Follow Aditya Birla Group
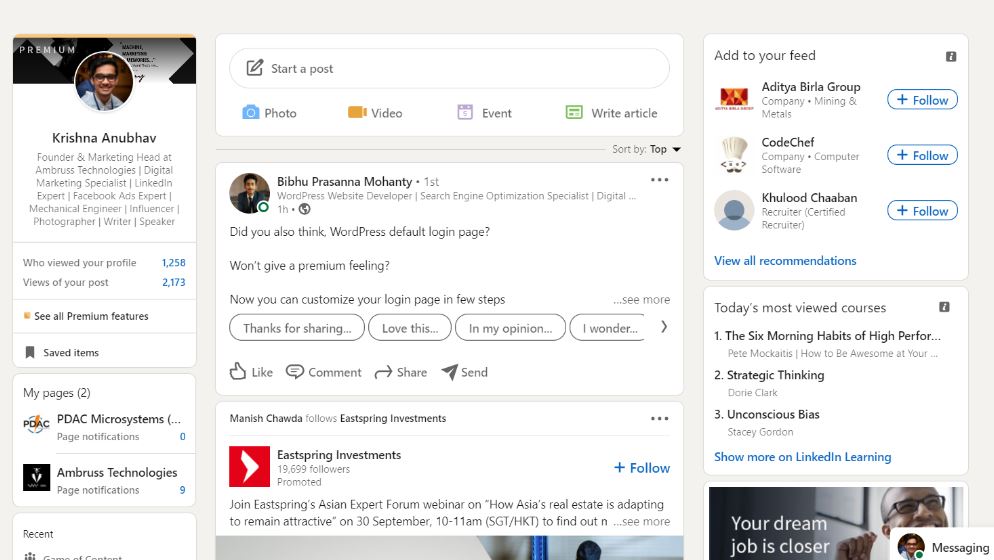The width and height of the screenshot is (994, 560). 922,100
